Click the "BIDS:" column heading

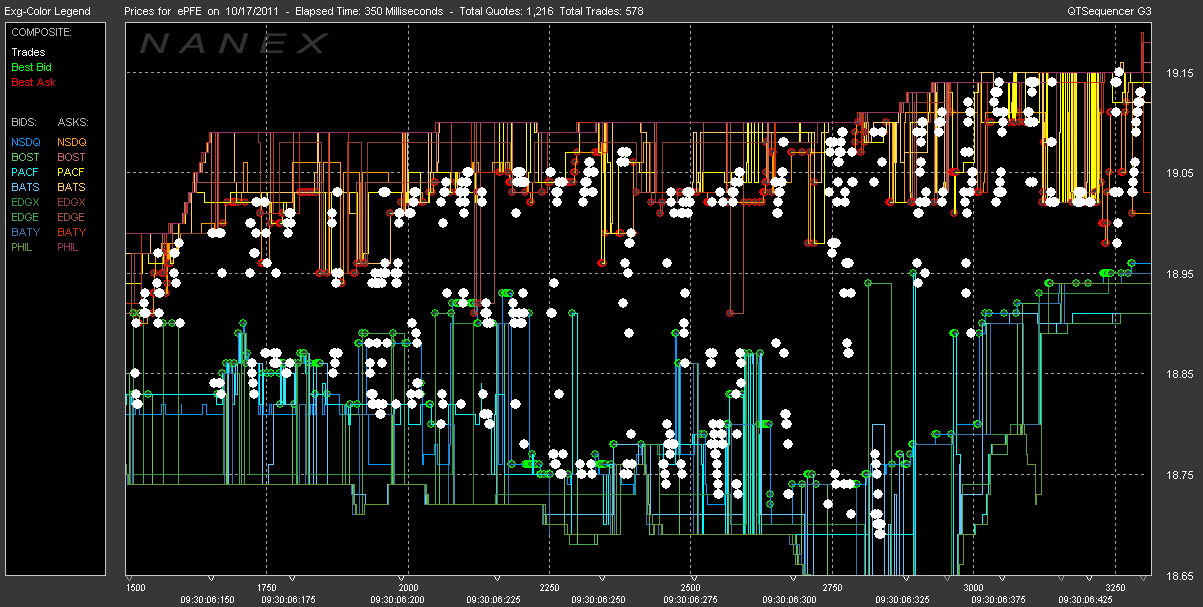point(25,121)
